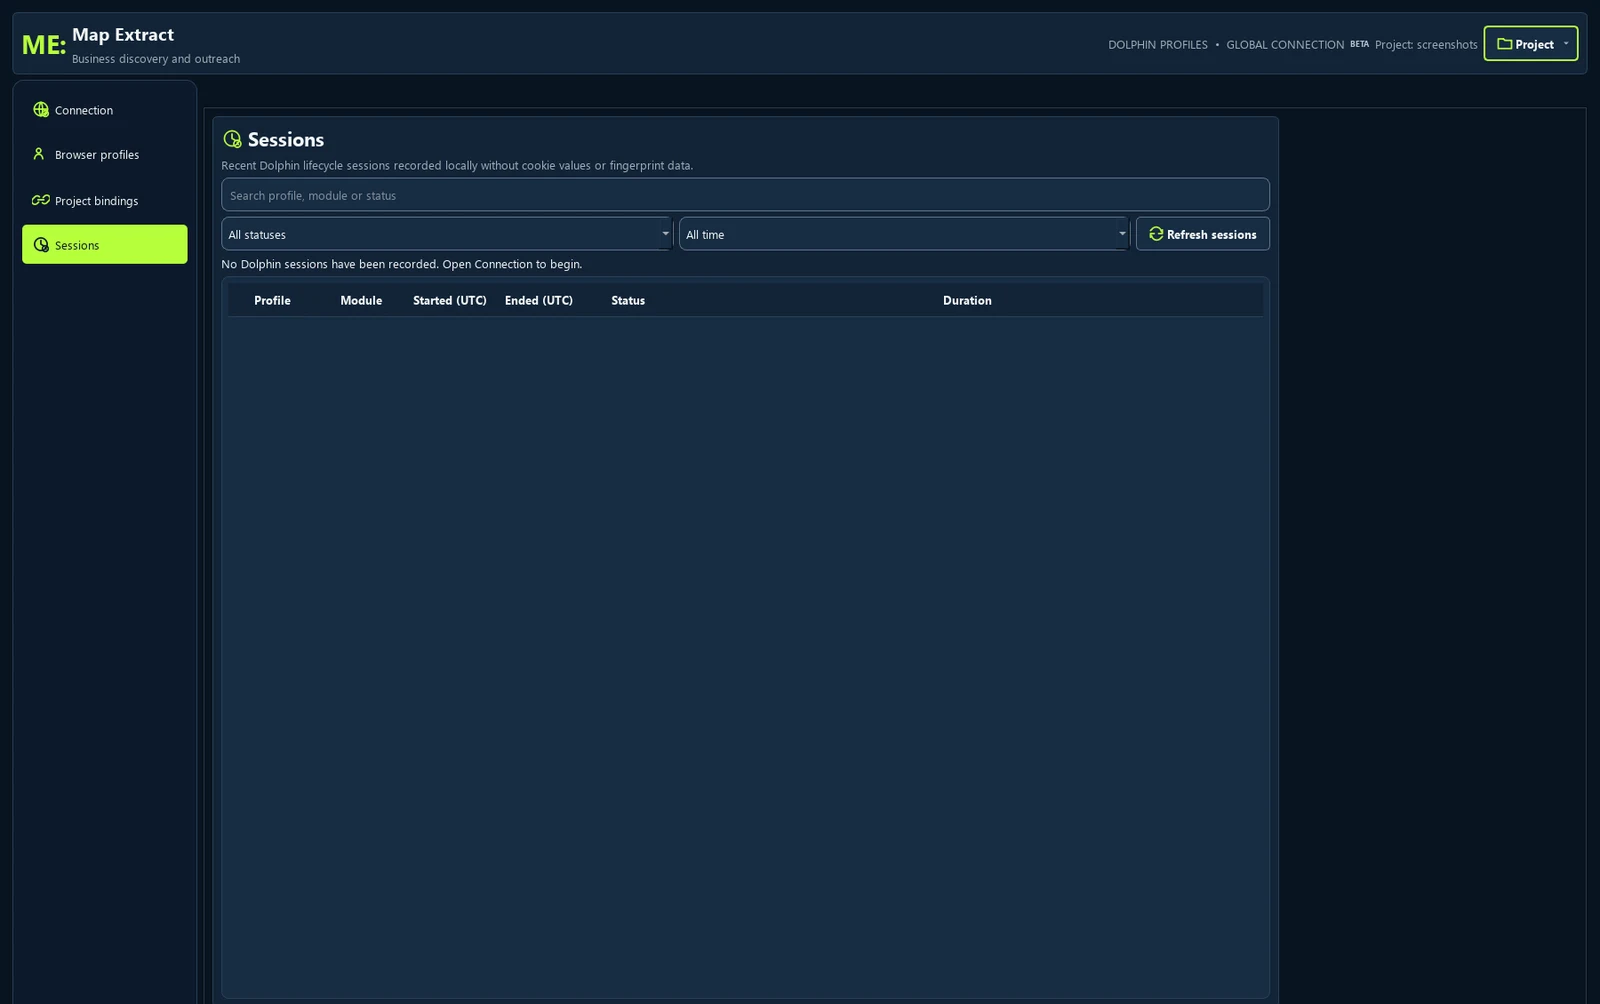Click the Recent Dolphin lifecycle sessions description
This screenshot has height=1004, width=1600.
457,165
